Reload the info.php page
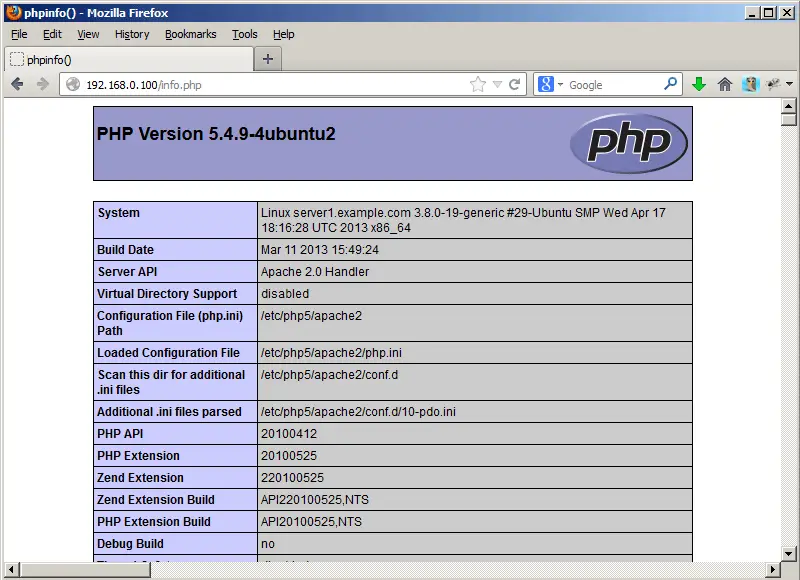The height and width of the screenshot is (580, 800). click(x=515, y=84)
